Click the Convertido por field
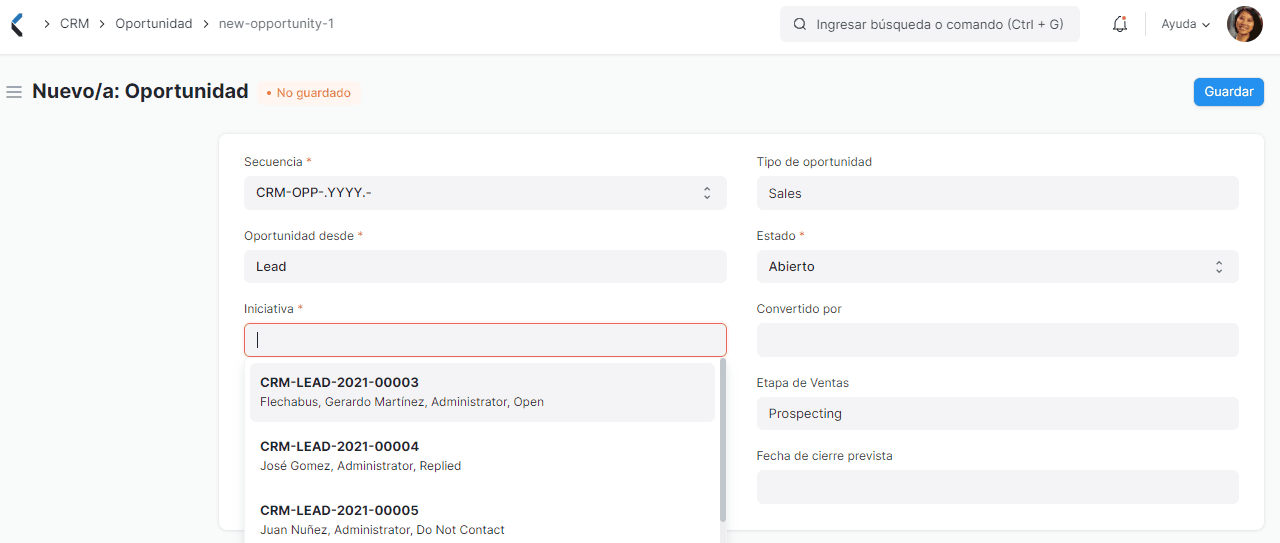The image size is (1280, 543). tap(997, 340)
